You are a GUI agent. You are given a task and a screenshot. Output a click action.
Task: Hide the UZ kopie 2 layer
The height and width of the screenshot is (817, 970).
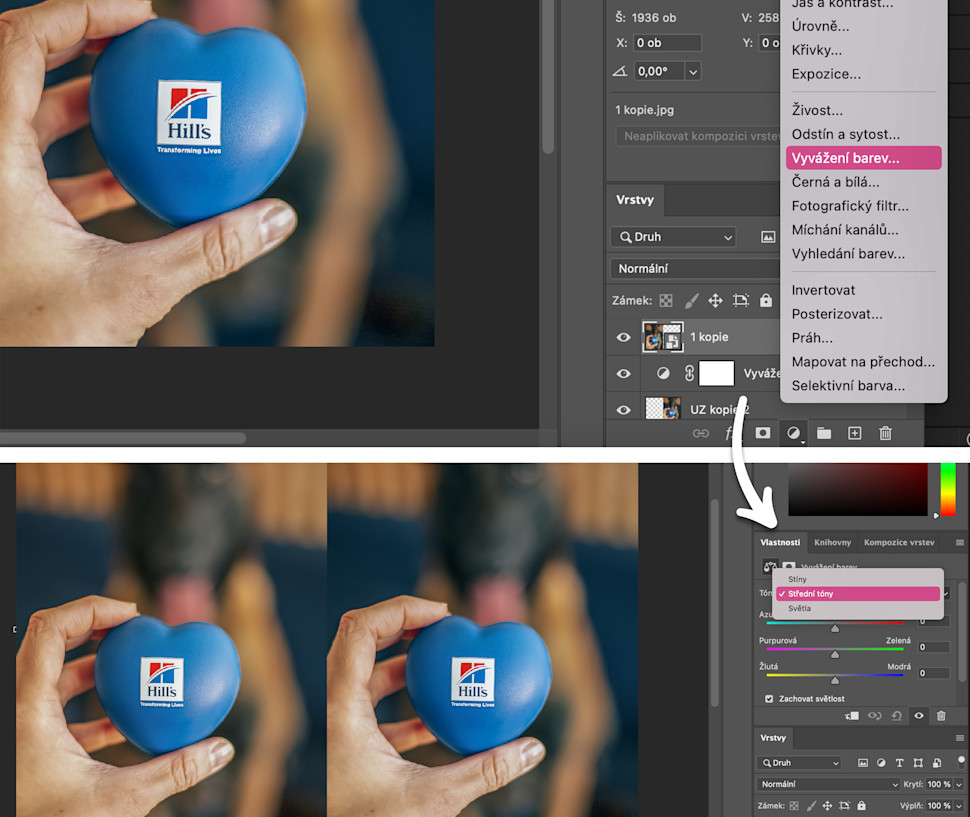pyautogui.click(x=624, y=410)
